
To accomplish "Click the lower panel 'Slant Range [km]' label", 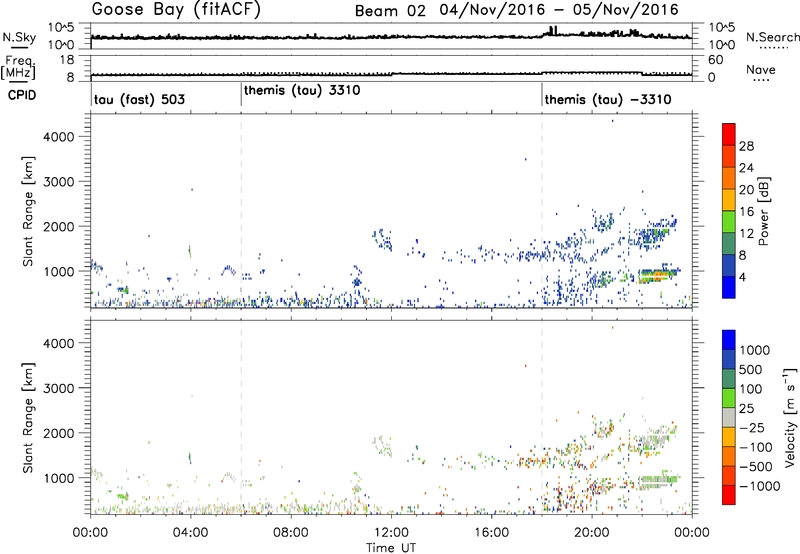I will point(28,418).
